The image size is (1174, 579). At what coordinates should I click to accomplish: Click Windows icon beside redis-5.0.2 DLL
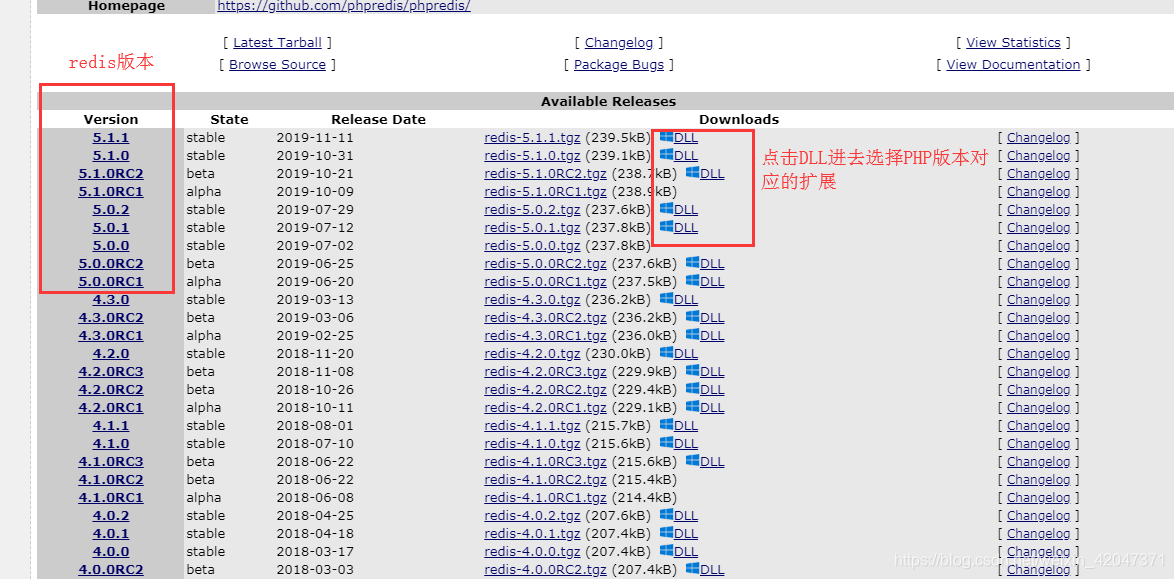[x=666, y=209]
